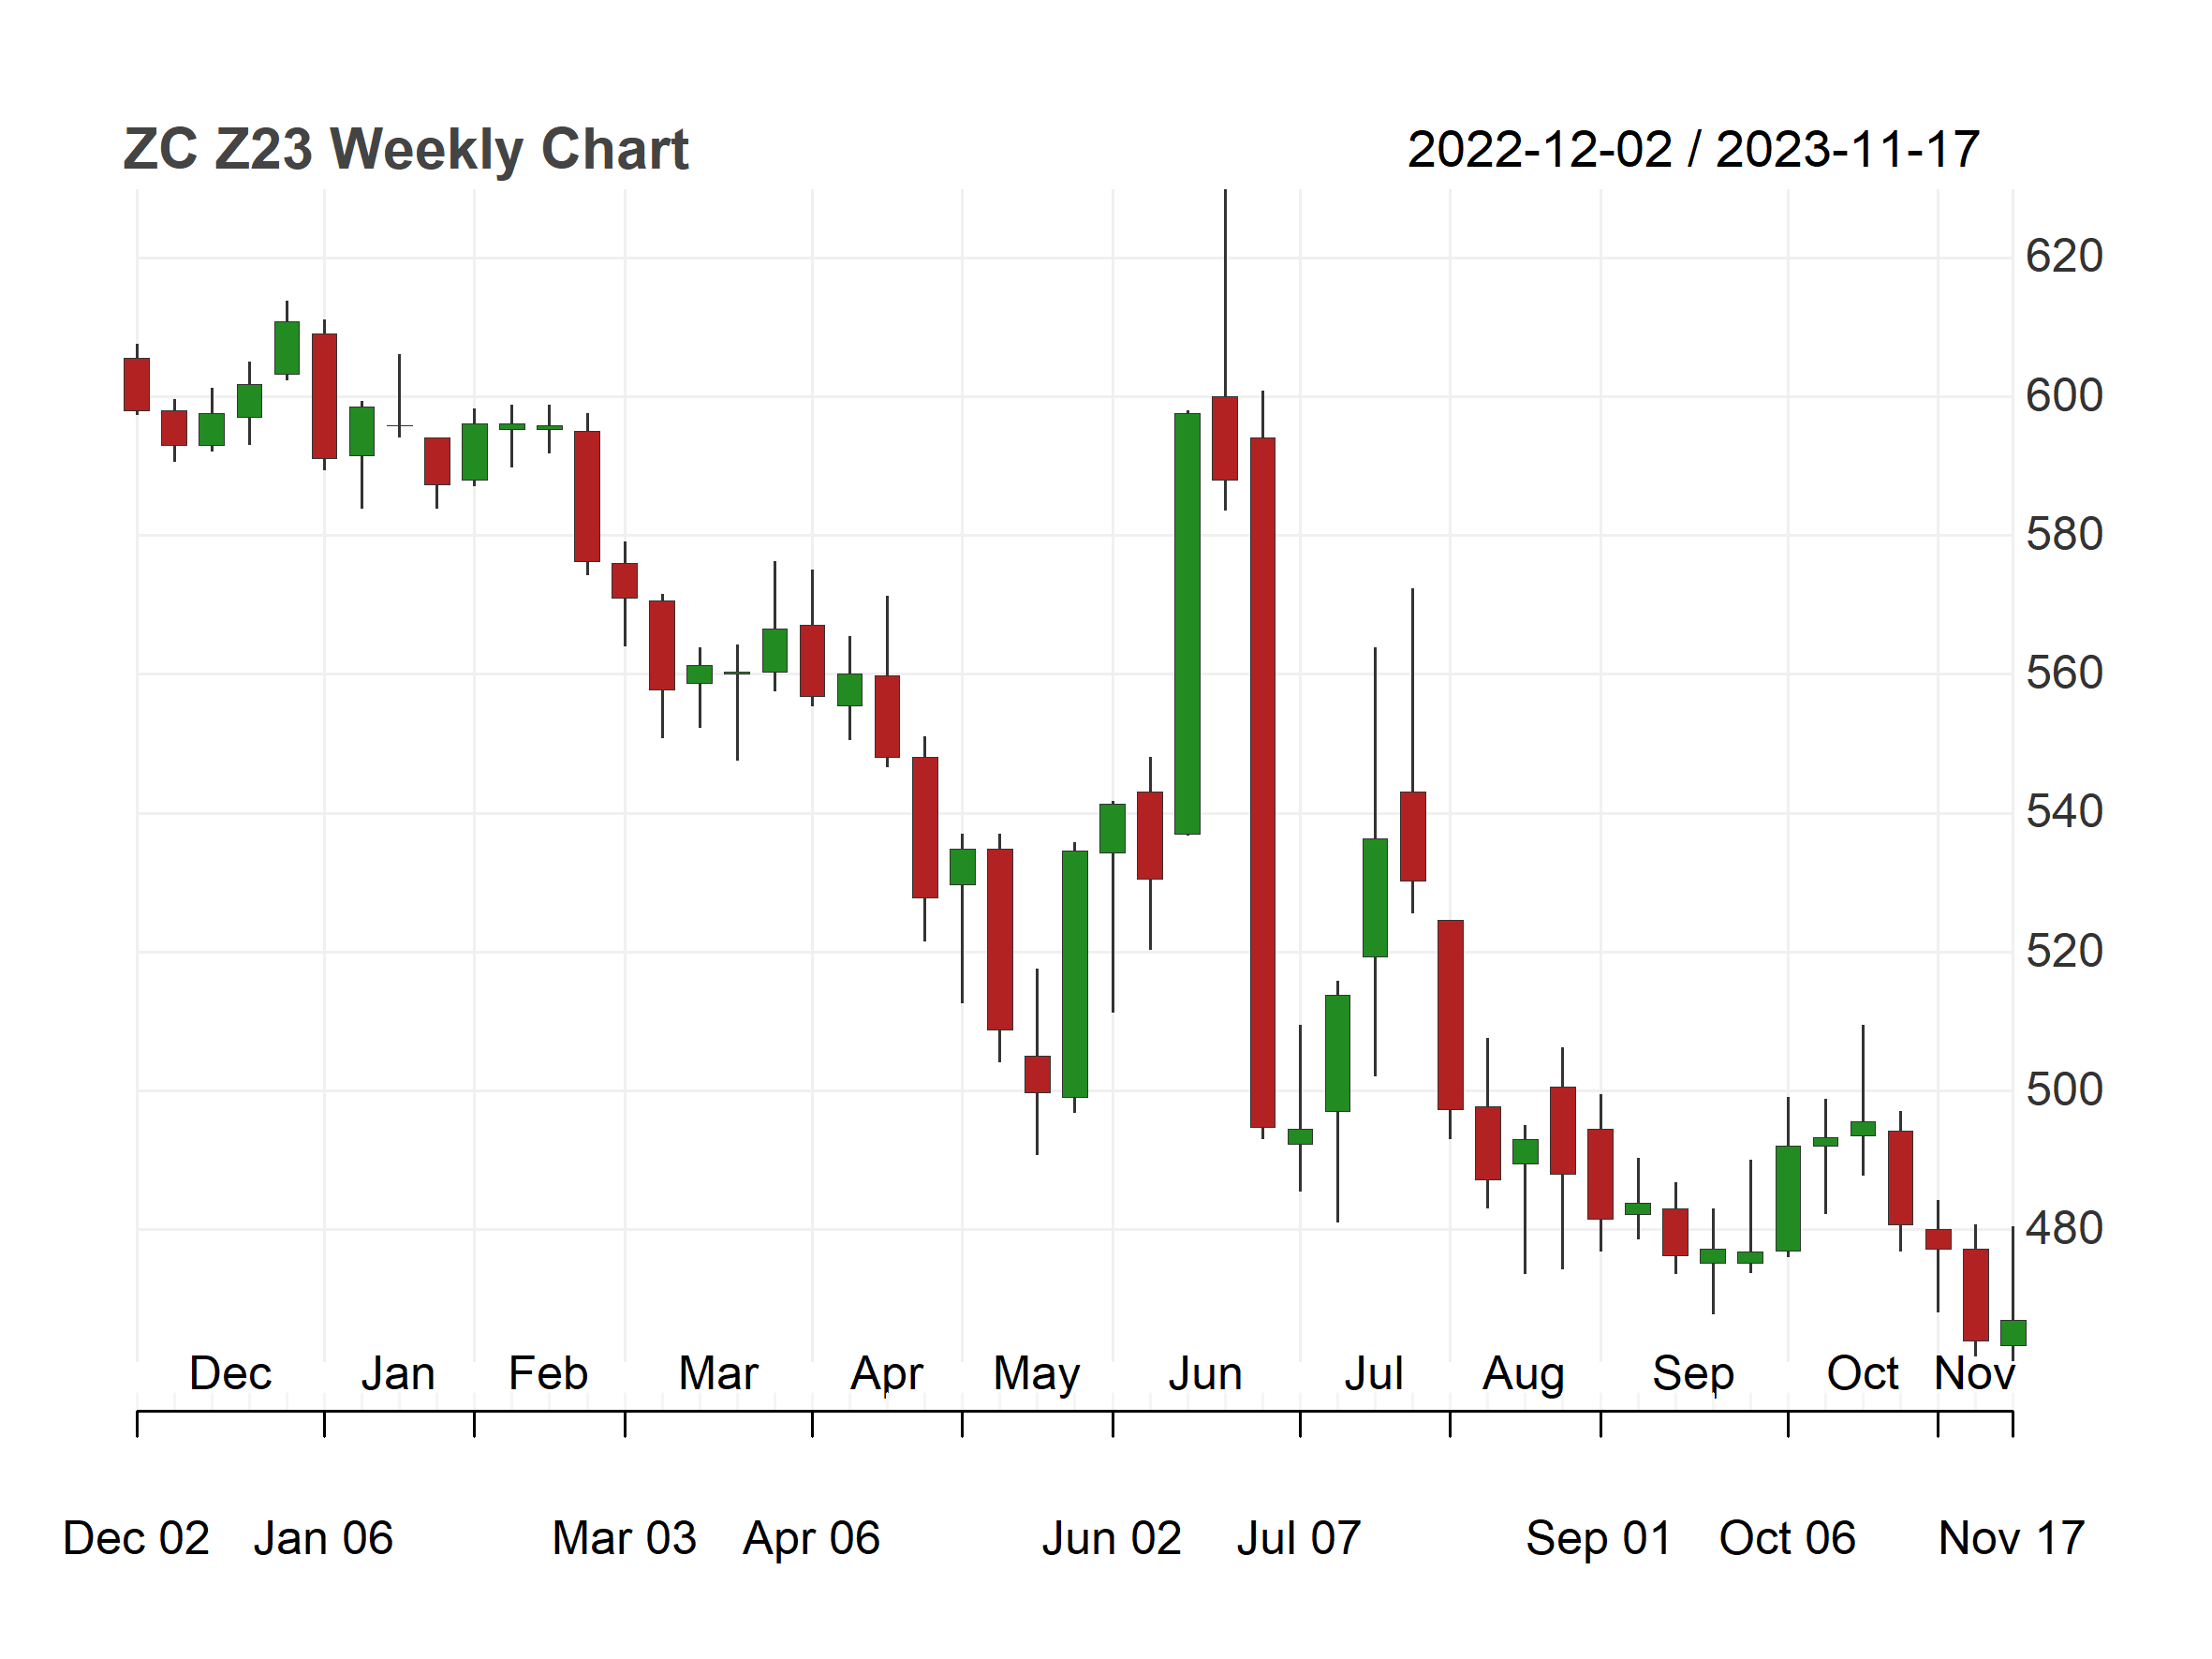This screenshot has width=2212, height=1659.
Task: Click the 2022-12-02 / 2023-11-17 date range
Action: 1693,150
